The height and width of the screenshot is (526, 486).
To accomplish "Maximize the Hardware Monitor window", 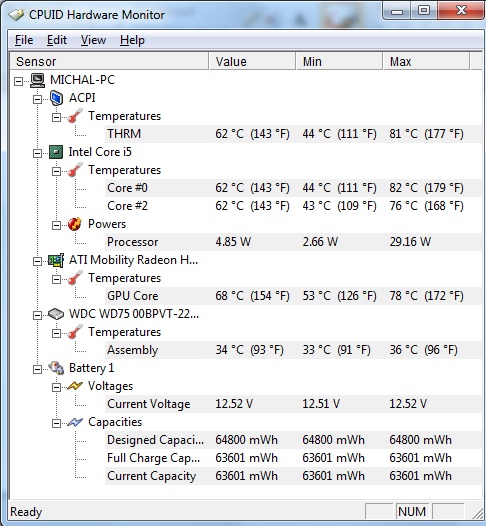I will point(424,11).
